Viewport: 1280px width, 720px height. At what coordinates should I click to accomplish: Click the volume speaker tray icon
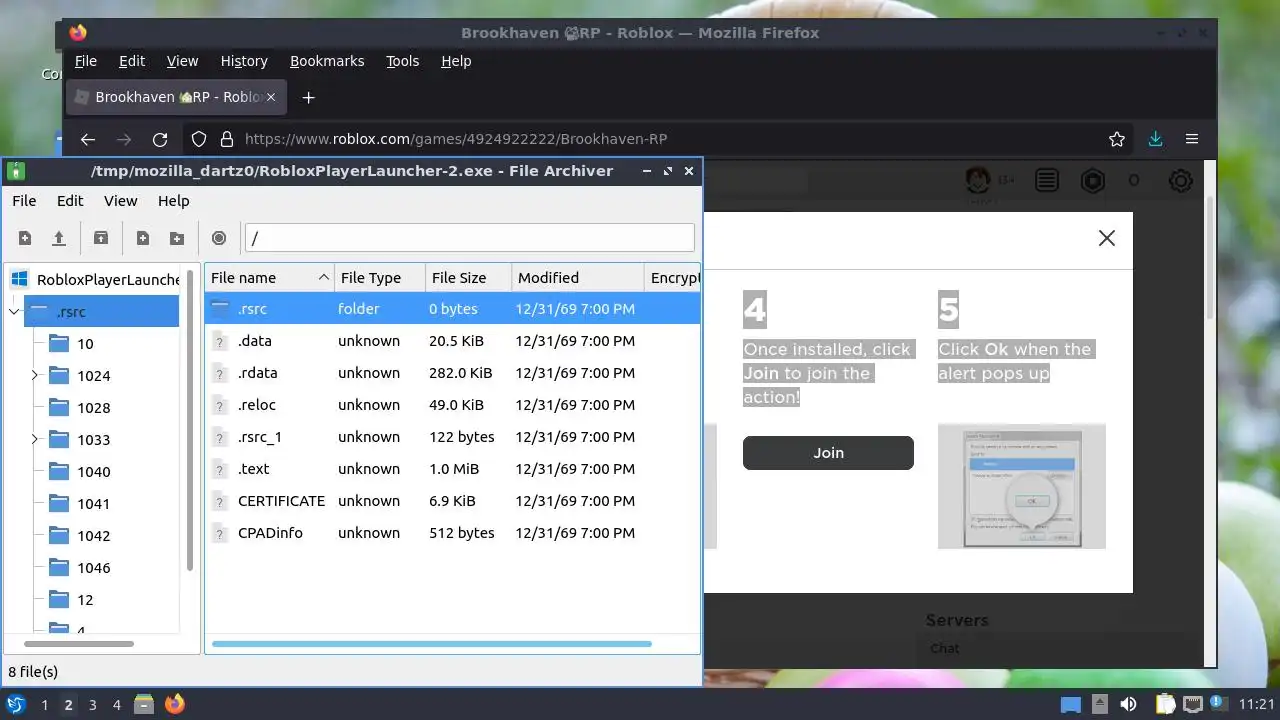pos(1129,704)
